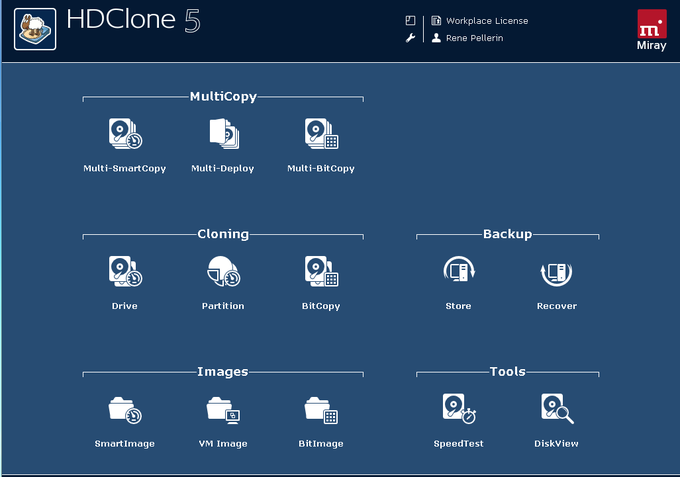Click the MultiCopy section heading

pyautogui.click(x=223, y=96)
